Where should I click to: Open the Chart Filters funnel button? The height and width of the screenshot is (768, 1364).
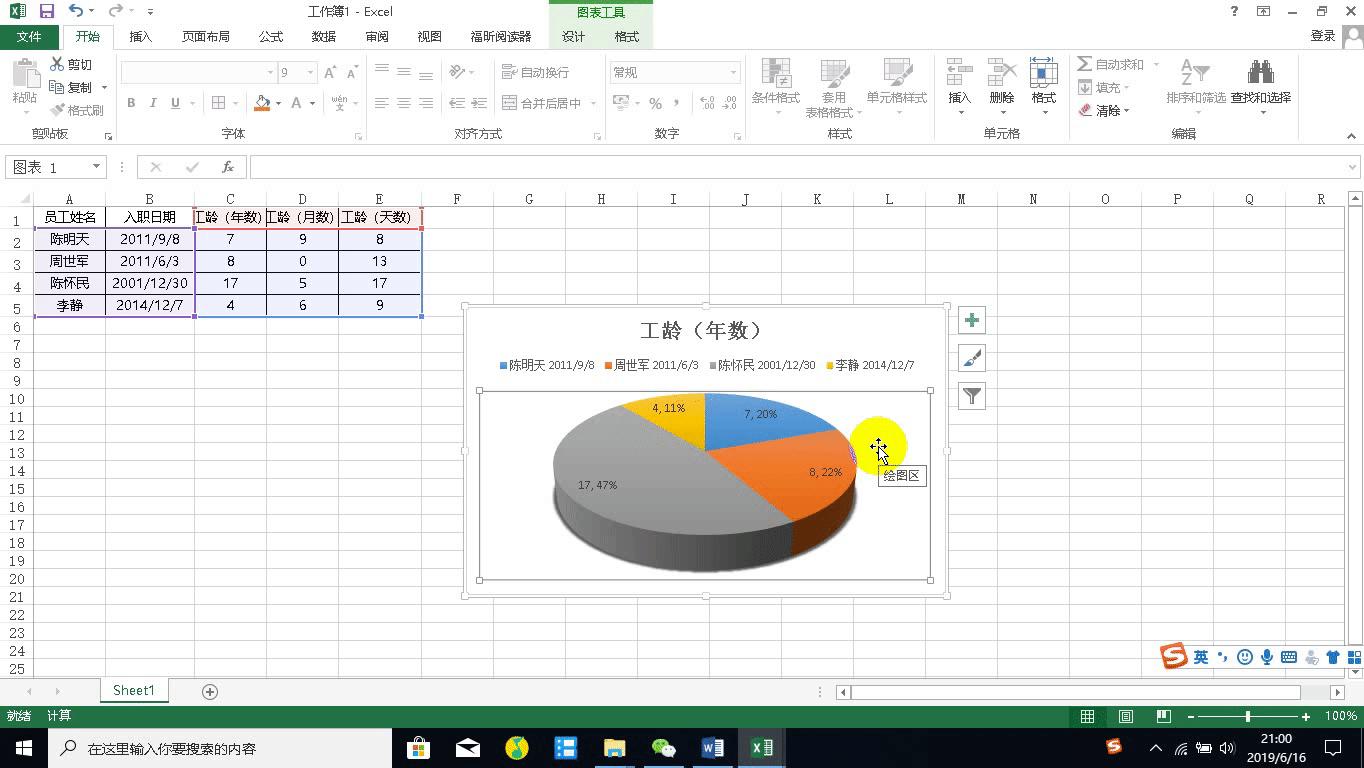(971, 396)
